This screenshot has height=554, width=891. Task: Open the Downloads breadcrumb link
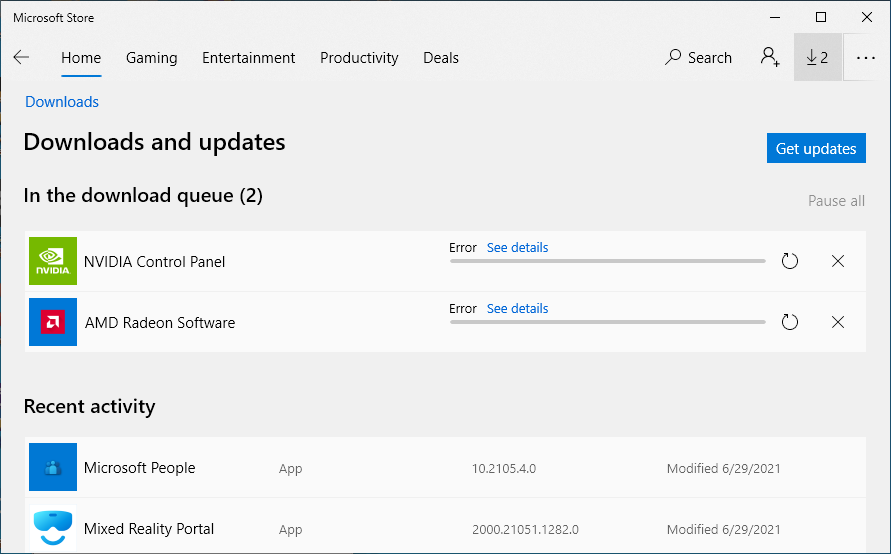point(62,102)
